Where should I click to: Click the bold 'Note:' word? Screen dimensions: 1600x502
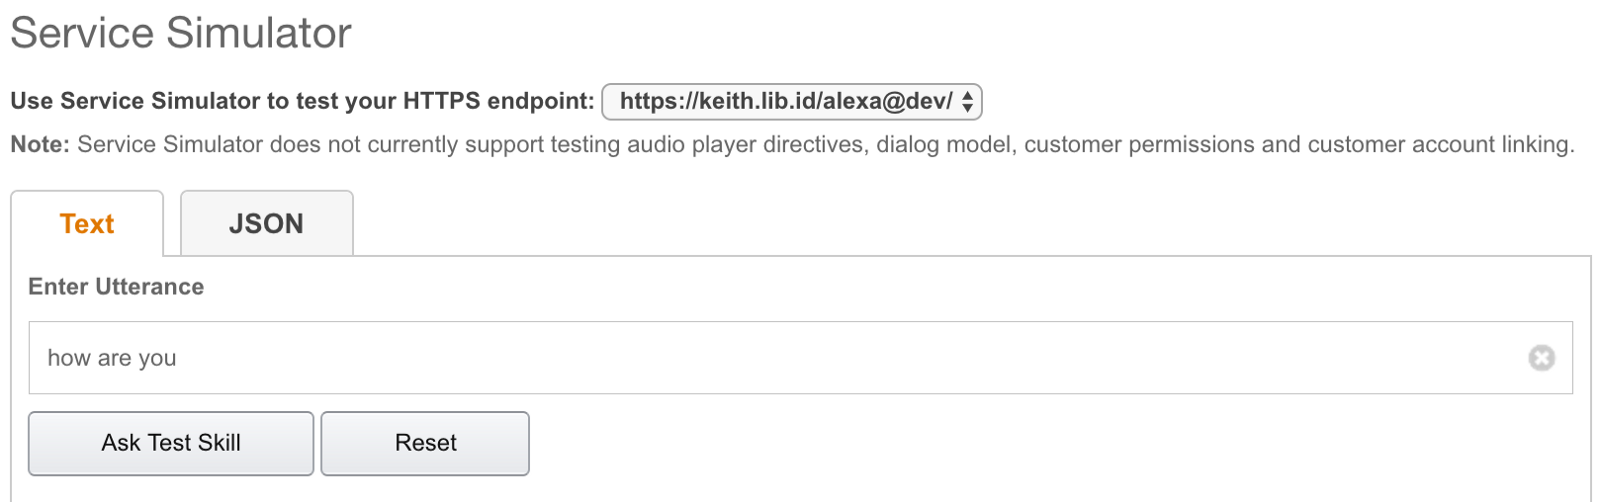[x=40, y=145]
